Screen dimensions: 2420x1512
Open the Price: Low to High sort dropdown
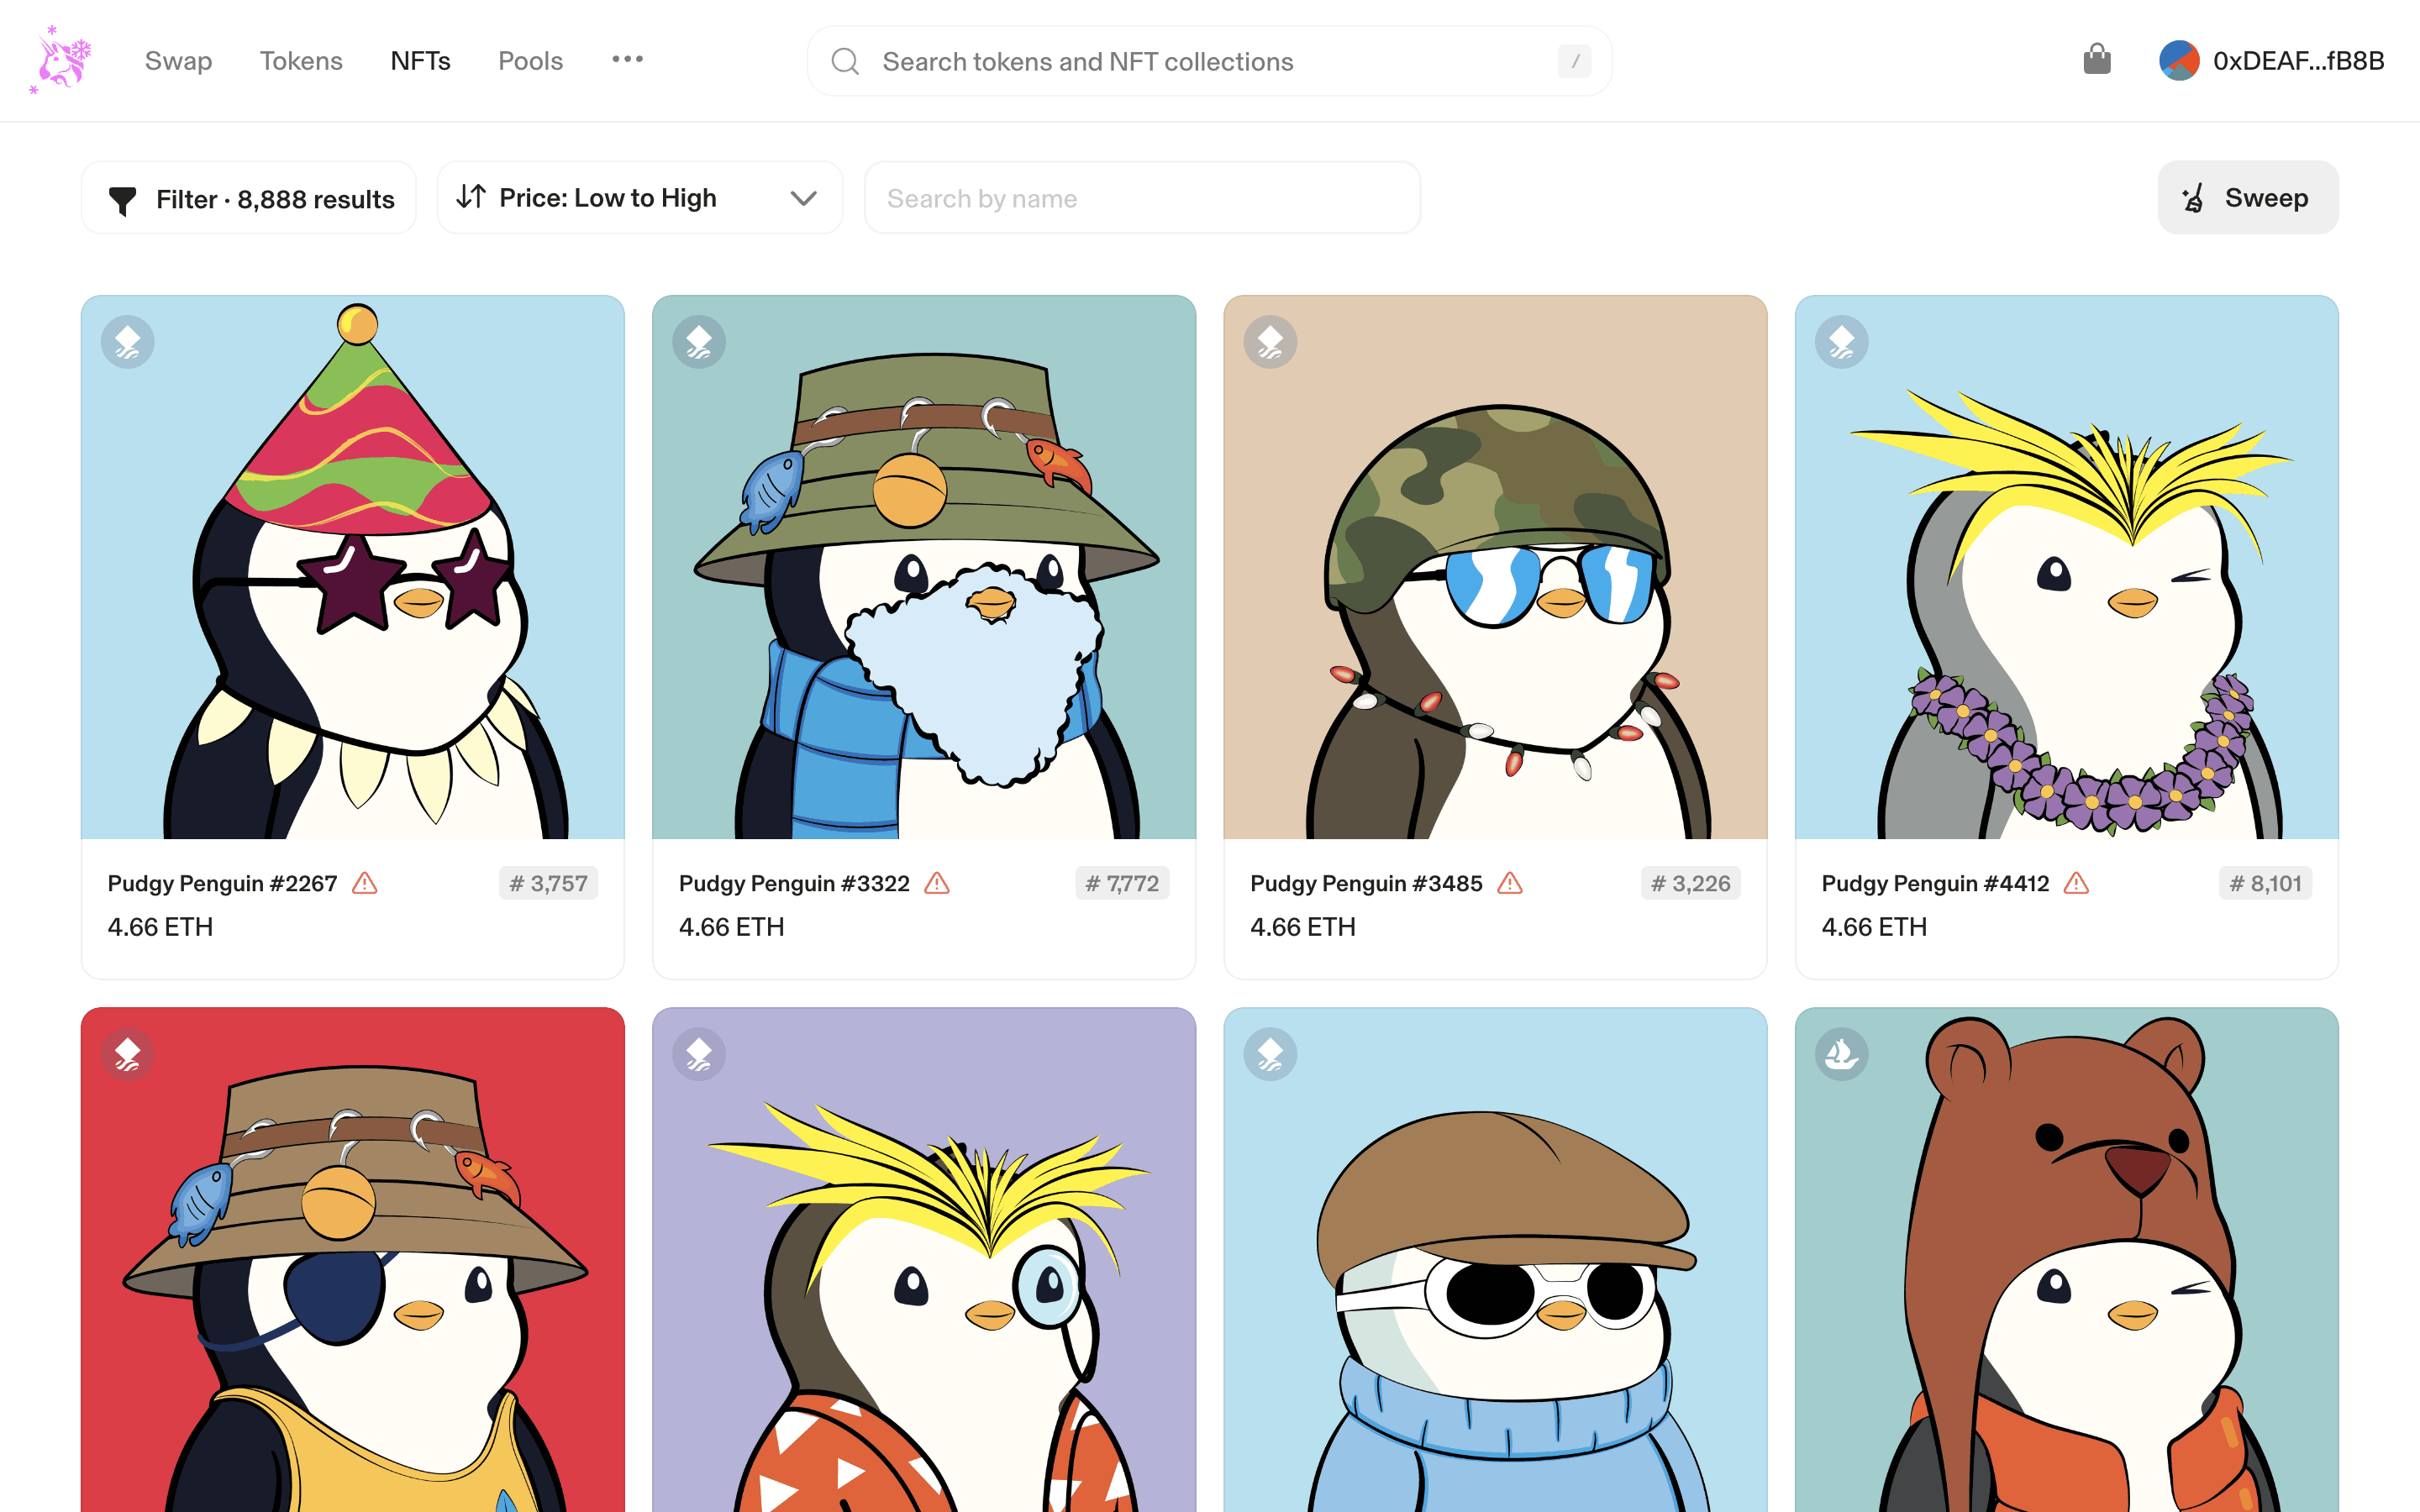point(639,198)
